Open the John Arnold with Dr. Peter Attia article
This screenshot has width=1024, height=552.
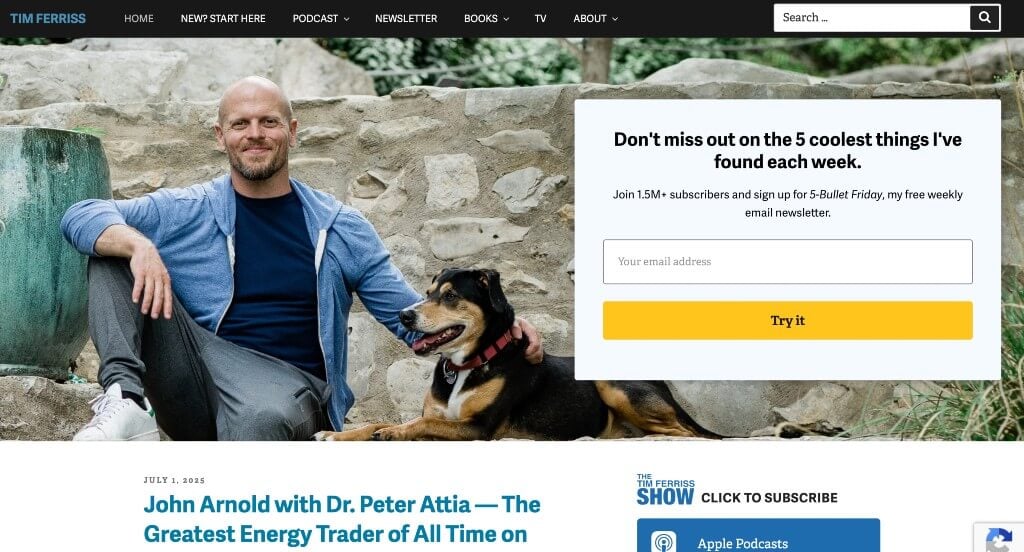pos(342,519)
